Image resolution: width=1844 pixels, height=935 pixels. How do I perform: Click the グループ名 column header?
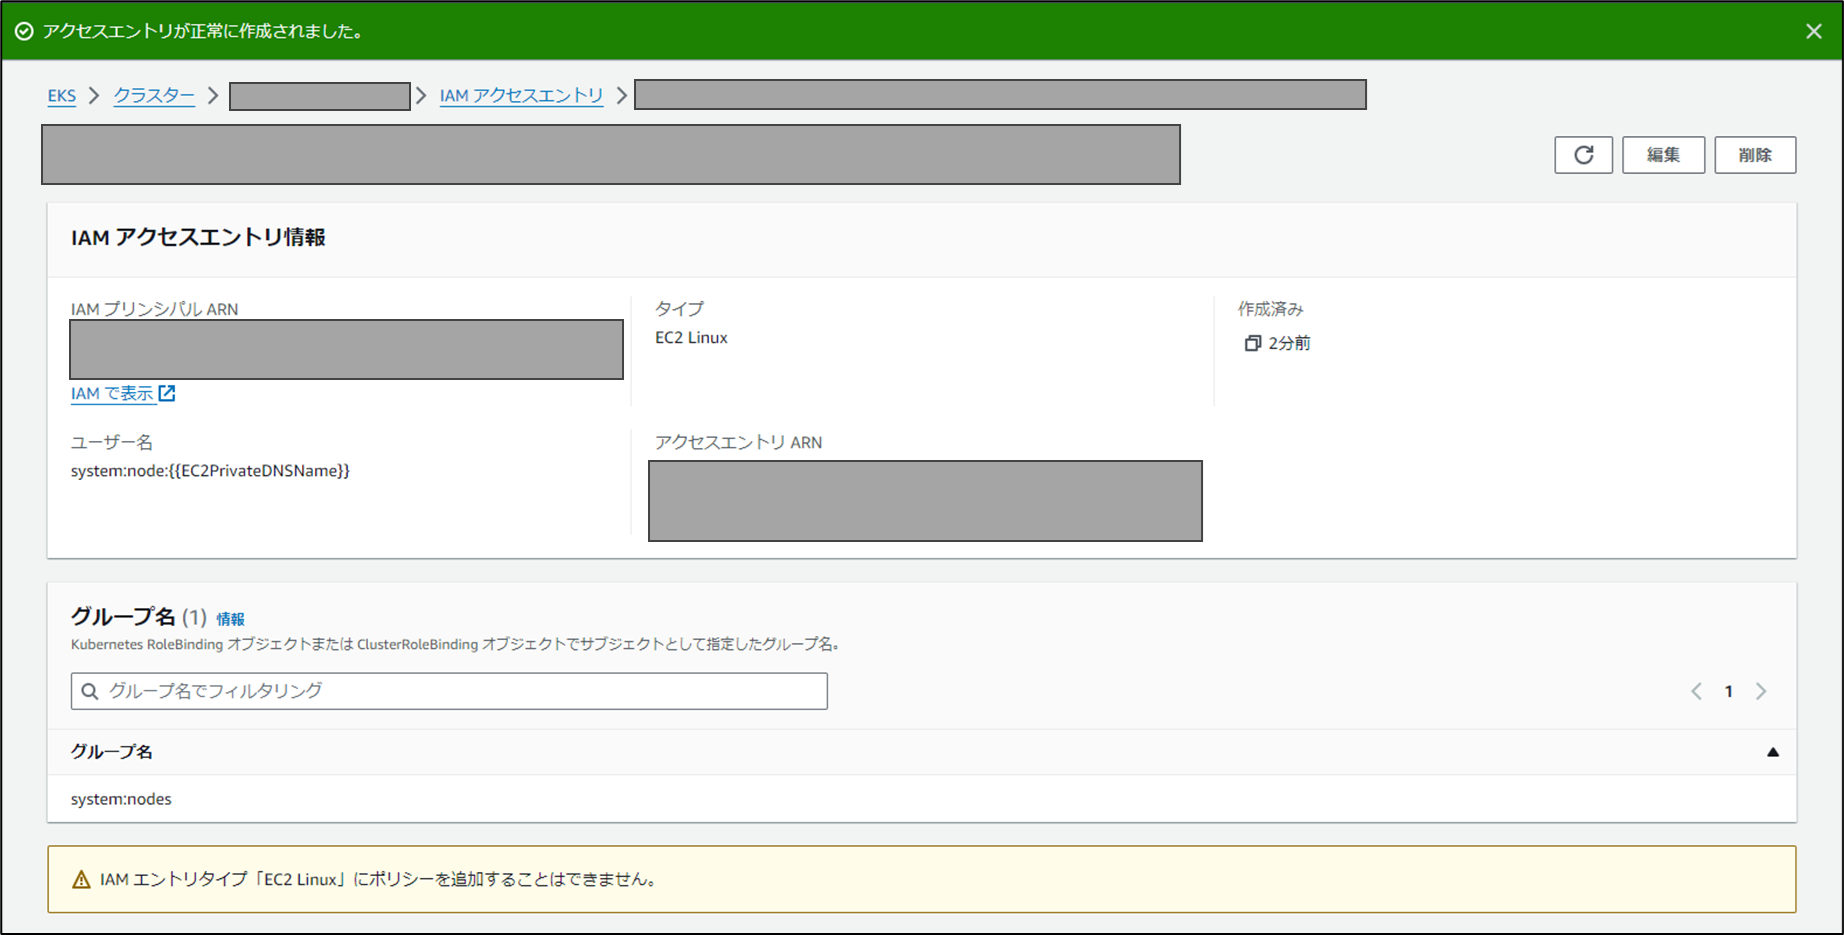tap(112, 752)
